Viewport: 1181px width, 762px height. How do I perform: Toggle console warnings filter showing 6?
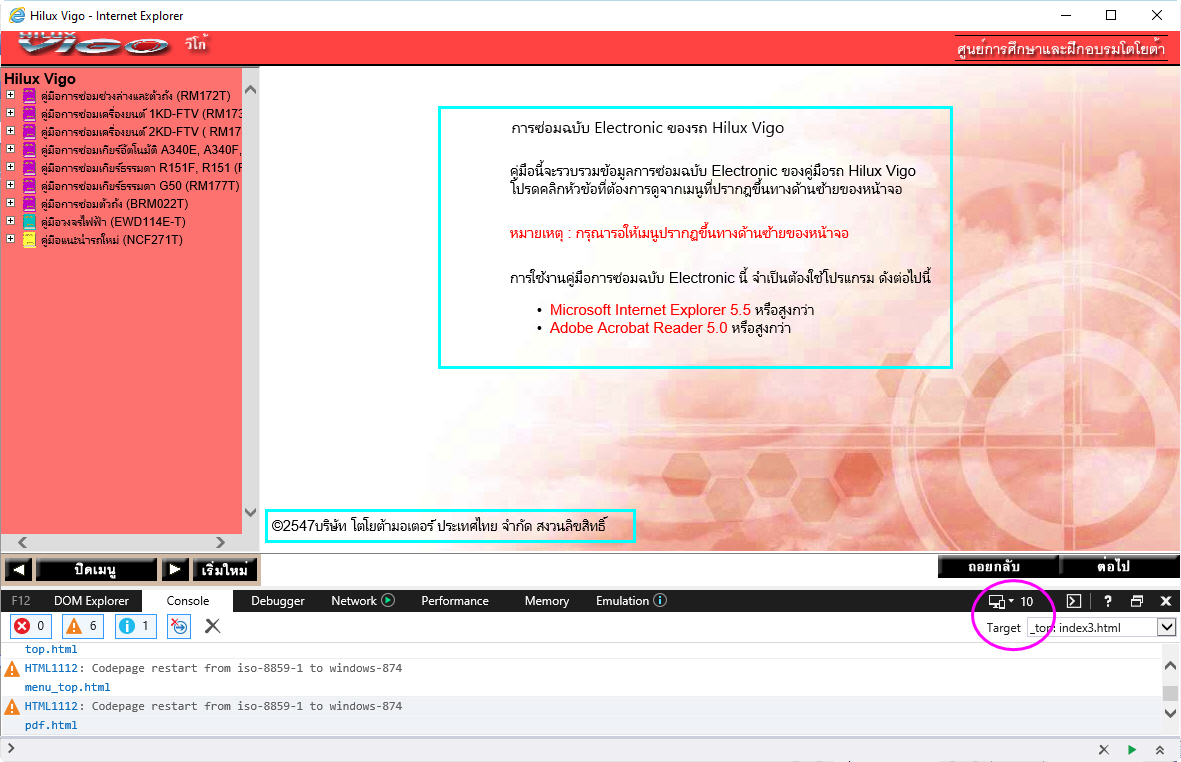pos(83,626)
